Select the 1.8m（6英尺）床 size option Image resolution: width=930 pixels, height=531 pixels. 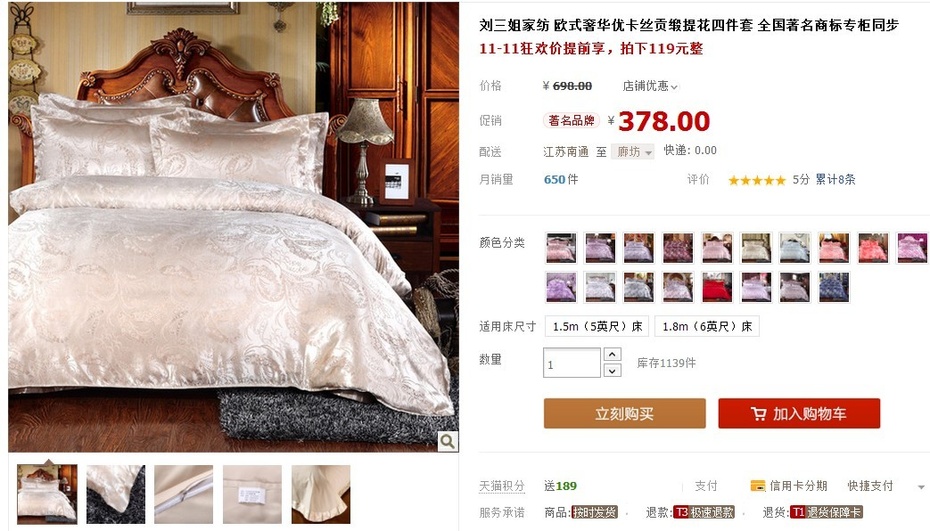click(x=707, y=326)
